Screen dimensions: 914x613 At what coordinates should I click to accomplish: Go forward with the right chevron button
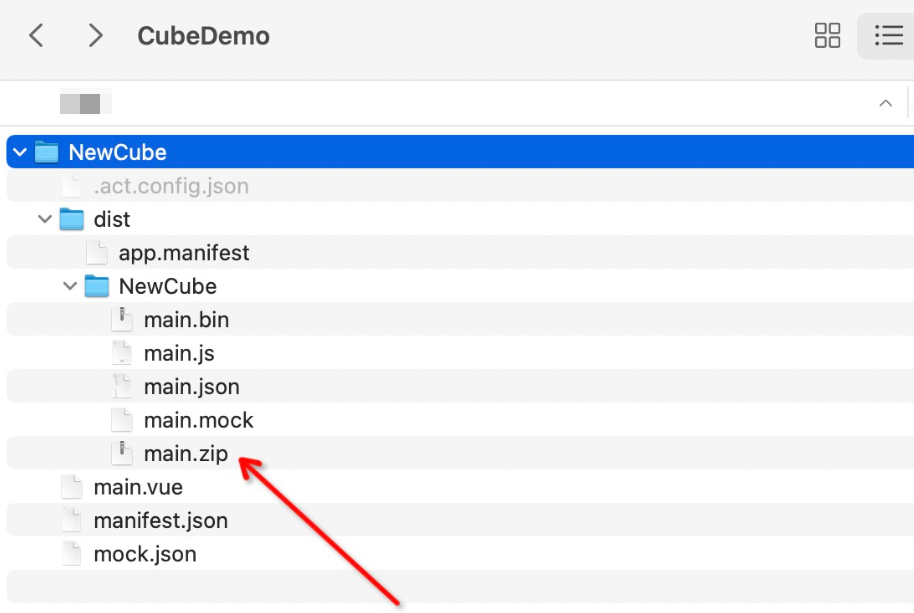[95, 36]
